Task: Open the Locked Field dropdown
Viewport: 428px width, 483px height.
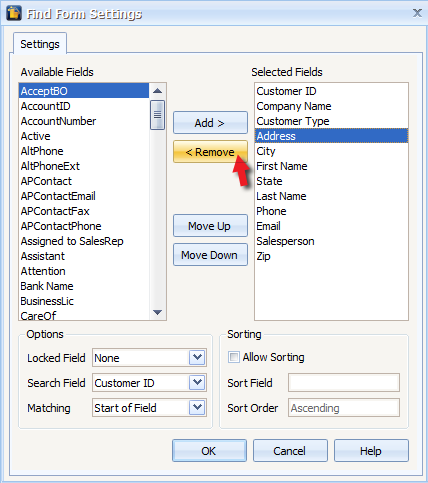Action: click(x=197, y=357)
